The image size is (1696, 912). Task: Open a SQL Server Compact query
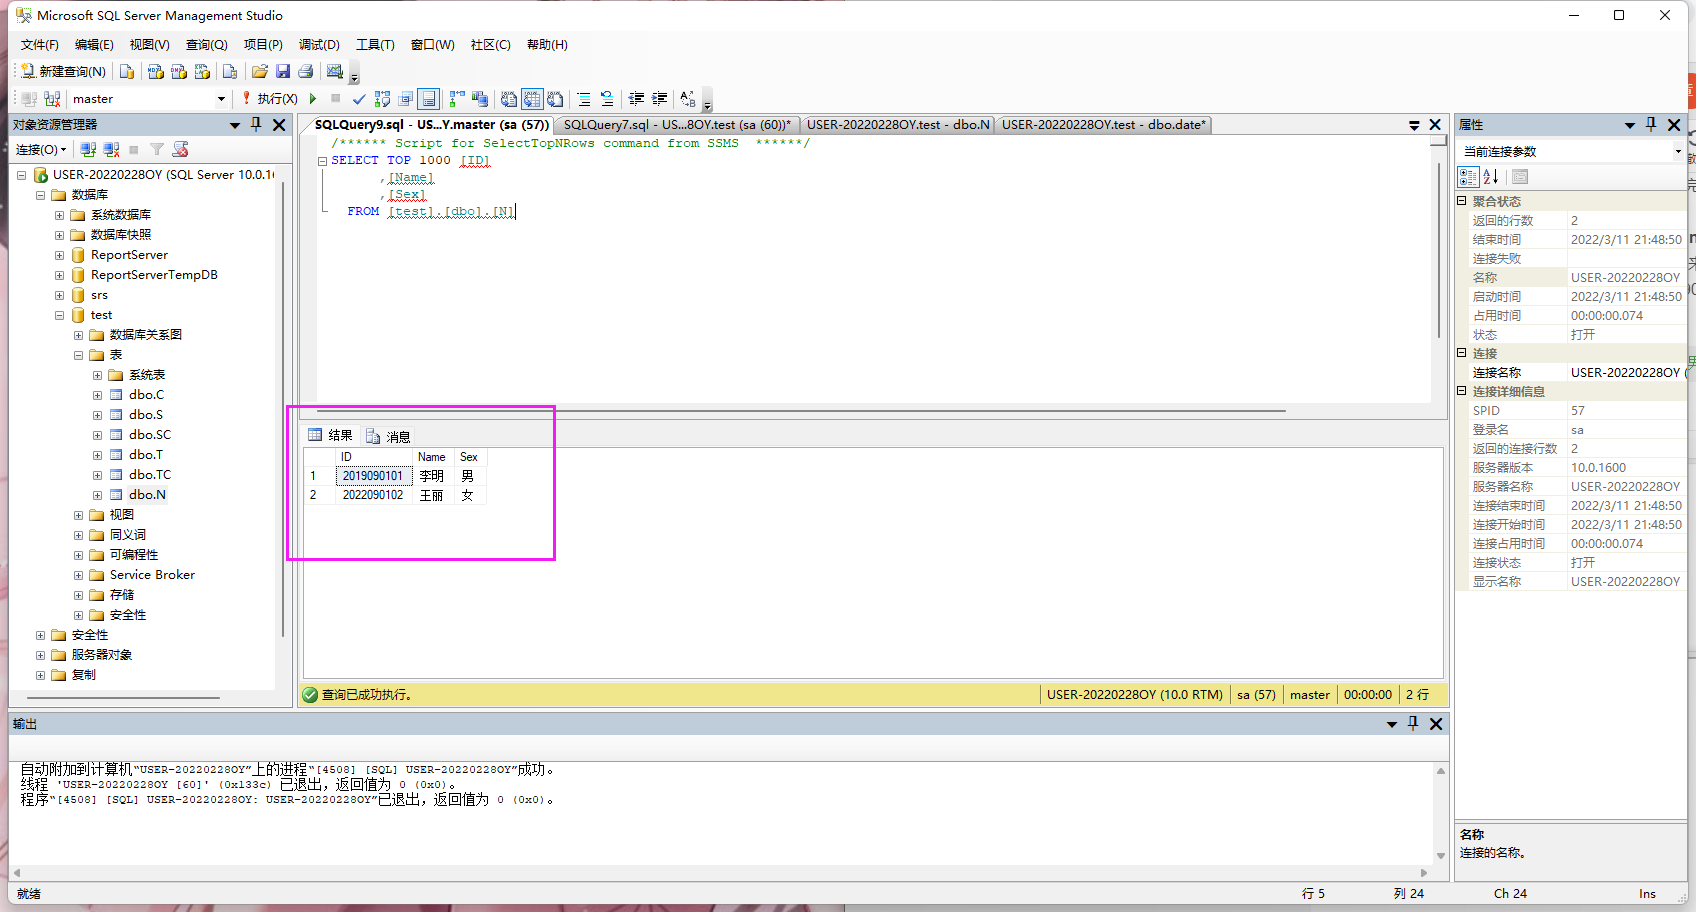pos(230,71)
